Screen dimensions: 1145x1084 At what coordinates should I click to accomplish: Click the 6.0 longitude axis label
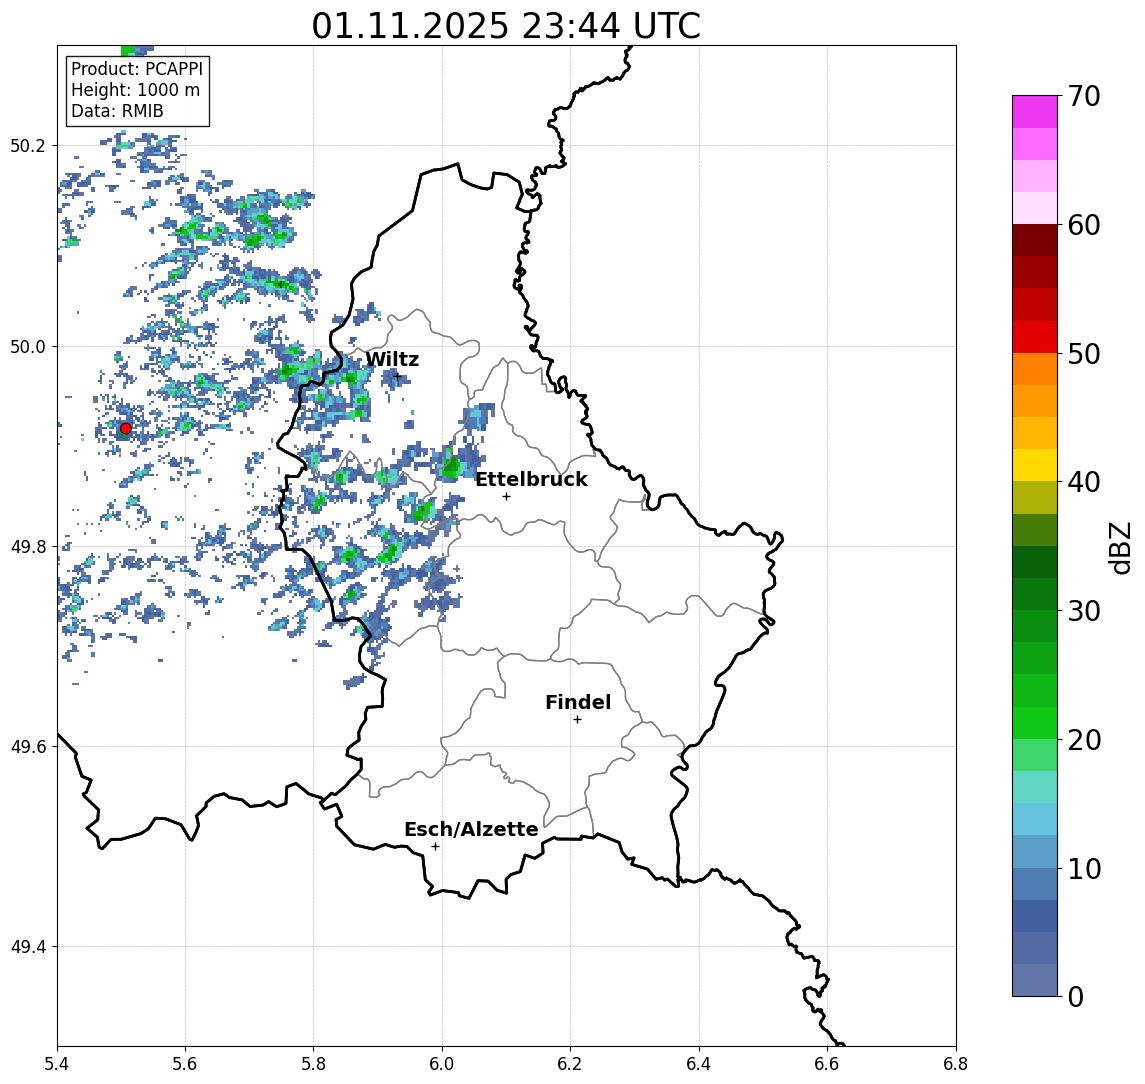coord(442,1064)
